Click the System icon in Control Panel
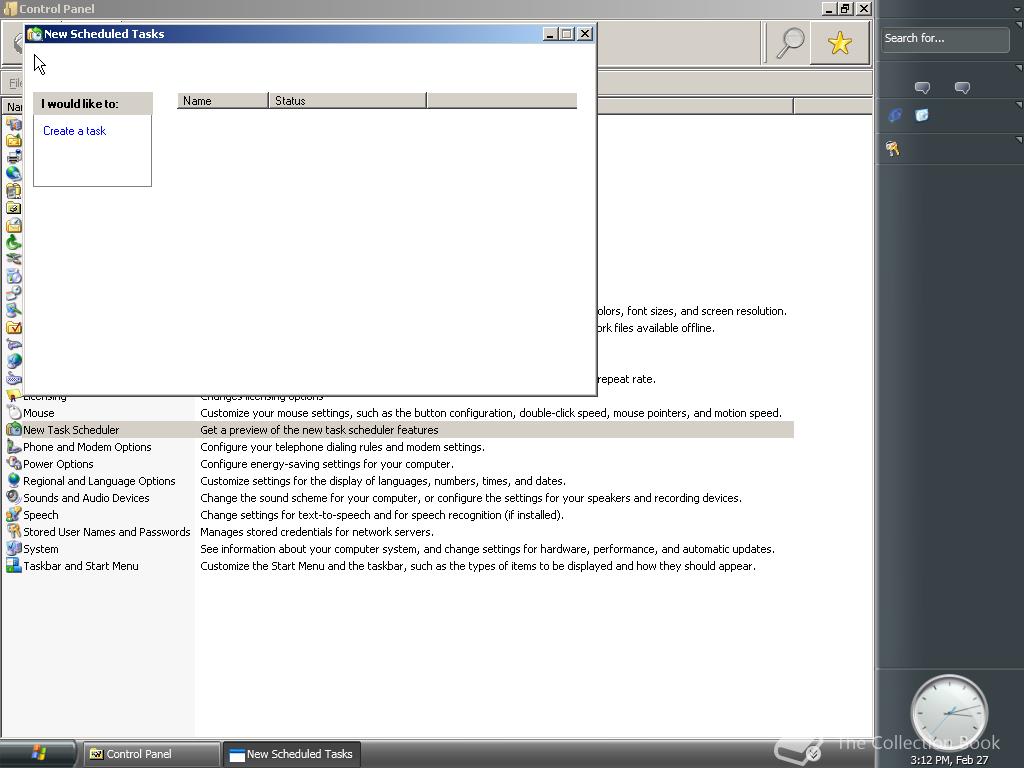Viewport: 1024px width, 768px height. coord(14,549)
